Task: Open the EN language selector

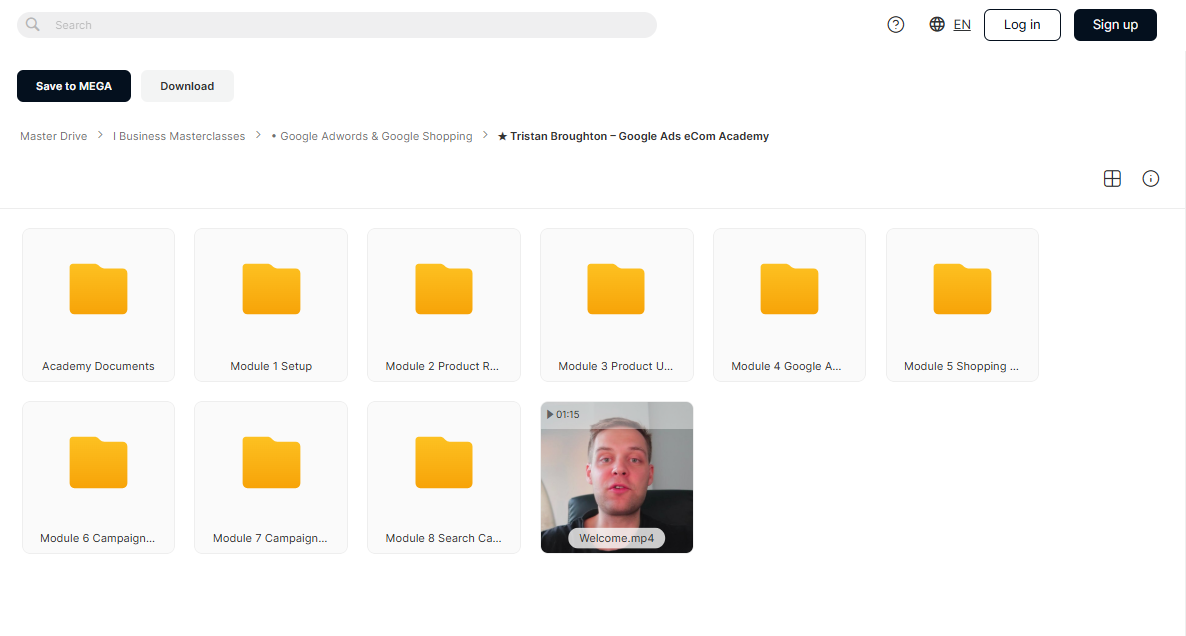Action: tap(962, 25)
